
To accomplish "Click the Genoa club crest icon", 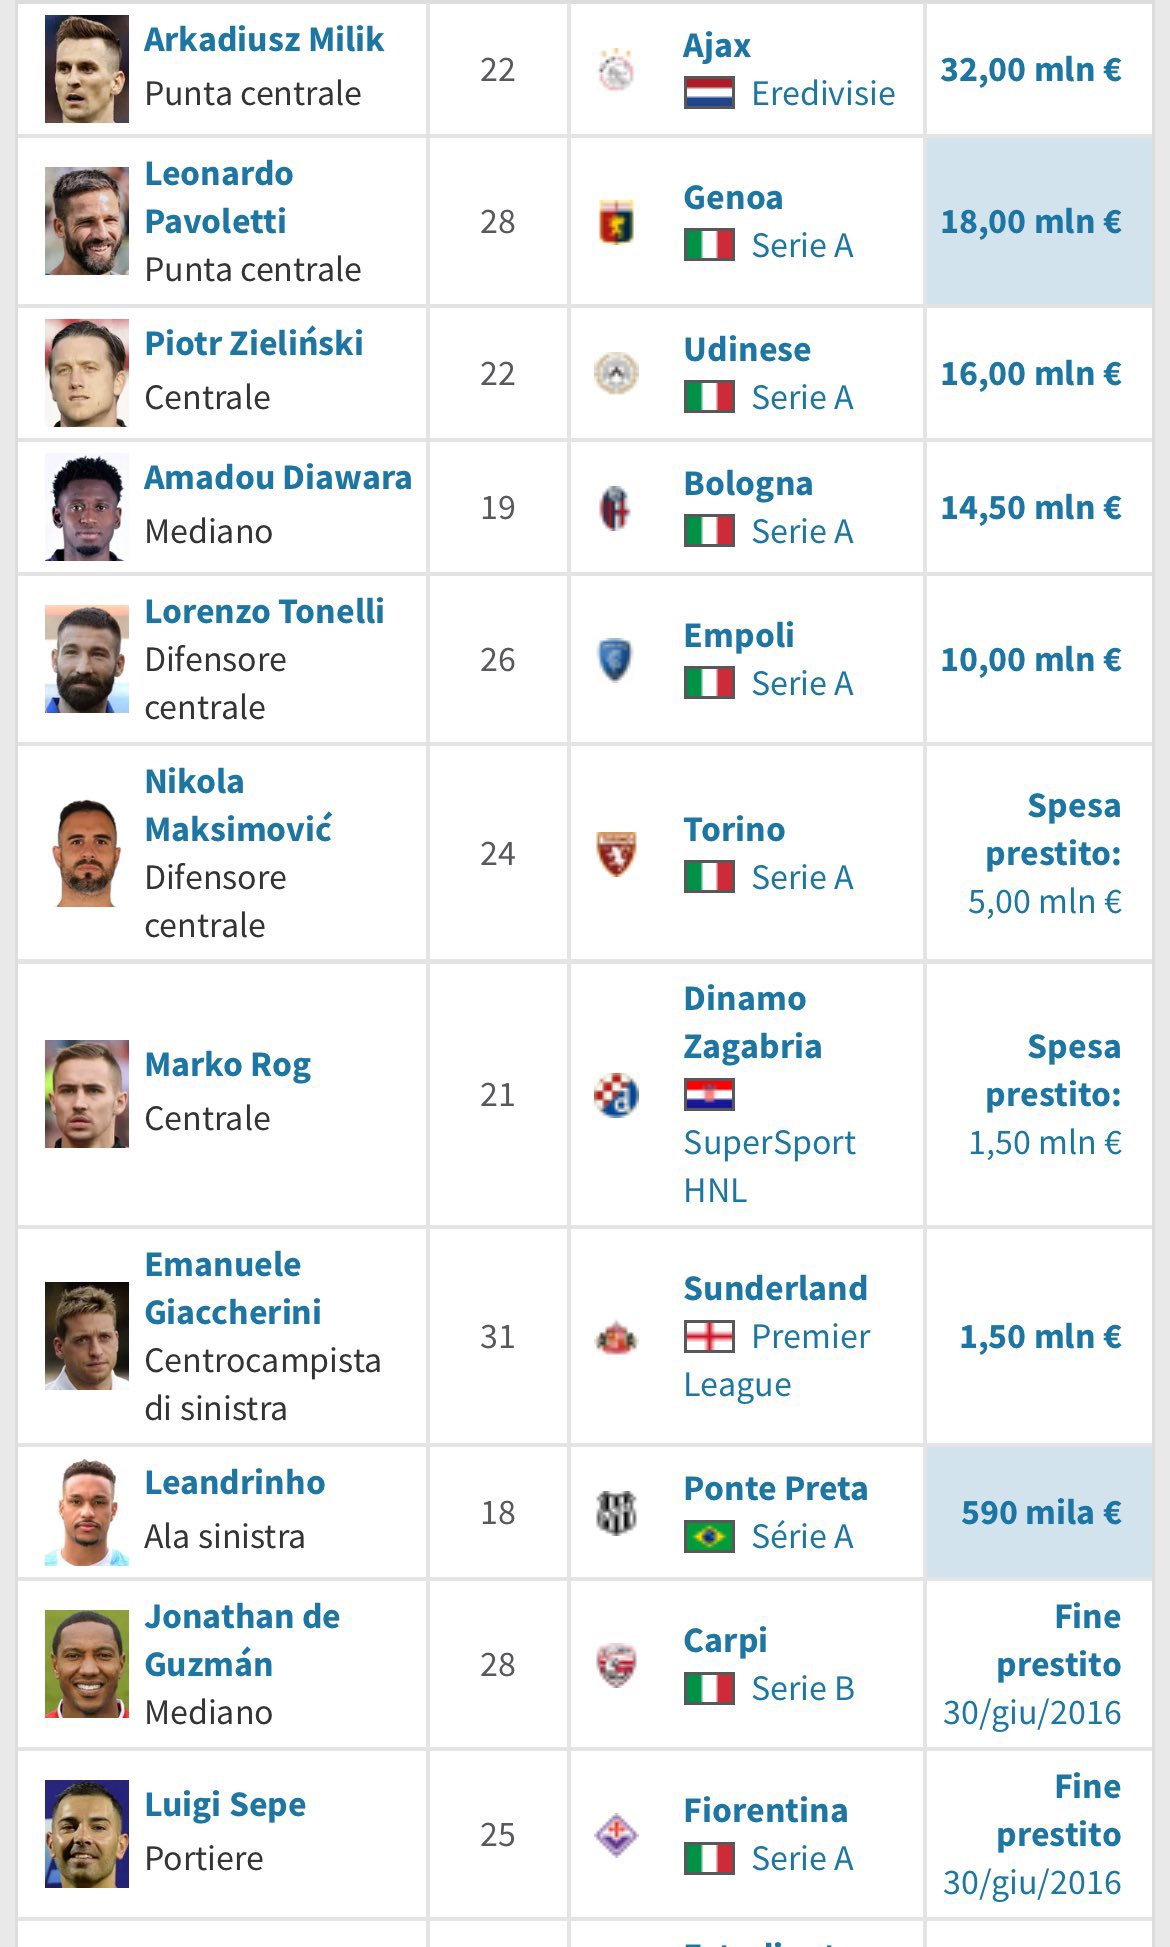I will (616, 222).
